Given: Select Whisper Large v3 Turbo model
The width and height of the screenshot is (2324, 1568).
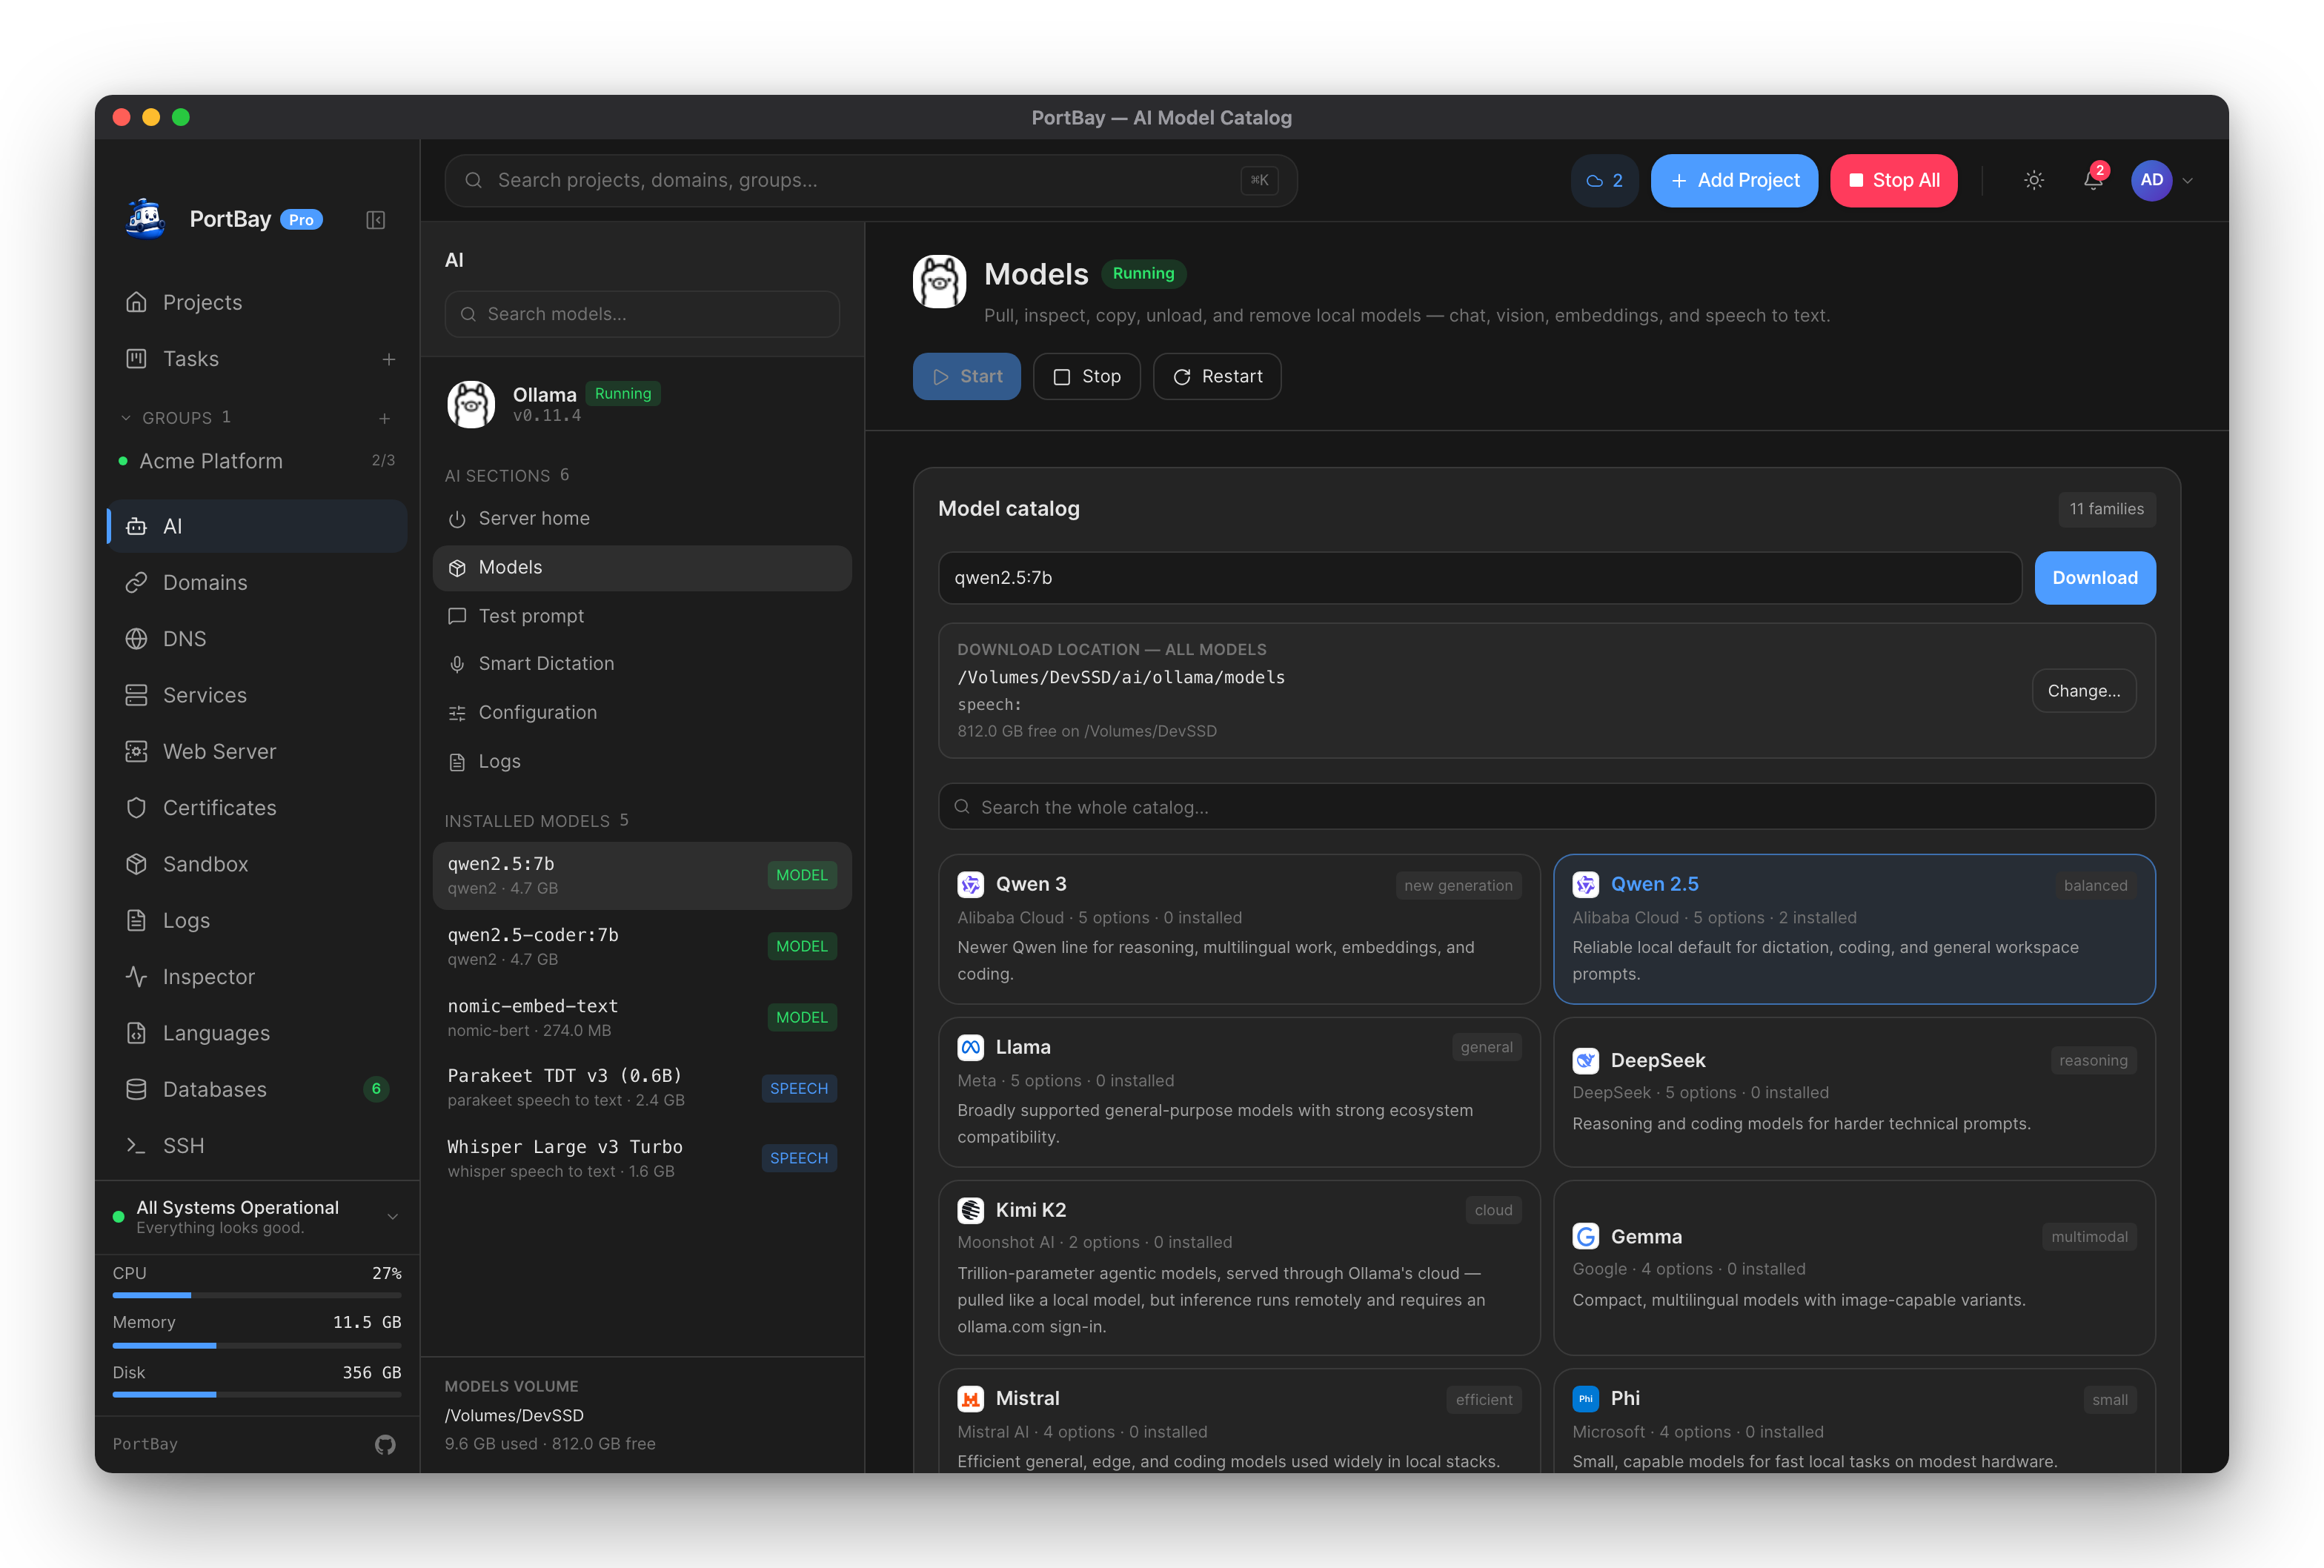Looking at the screenshot, I should 642,1158.
